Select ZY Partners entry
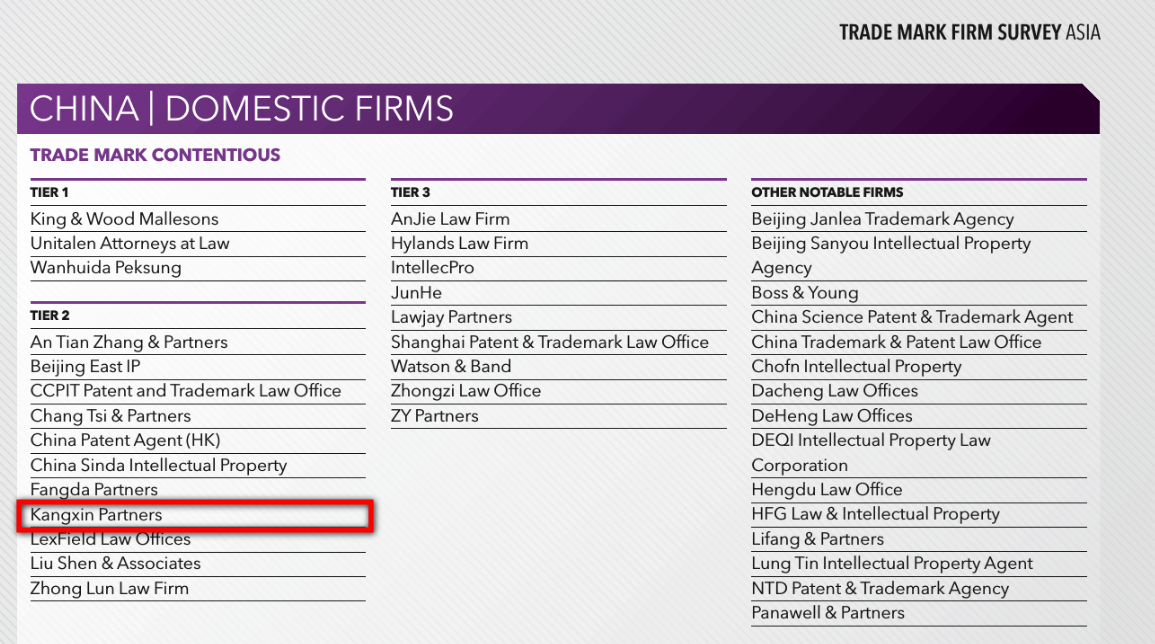The width and height of the screenshot is (1155, 644). (x=435, y=416)
